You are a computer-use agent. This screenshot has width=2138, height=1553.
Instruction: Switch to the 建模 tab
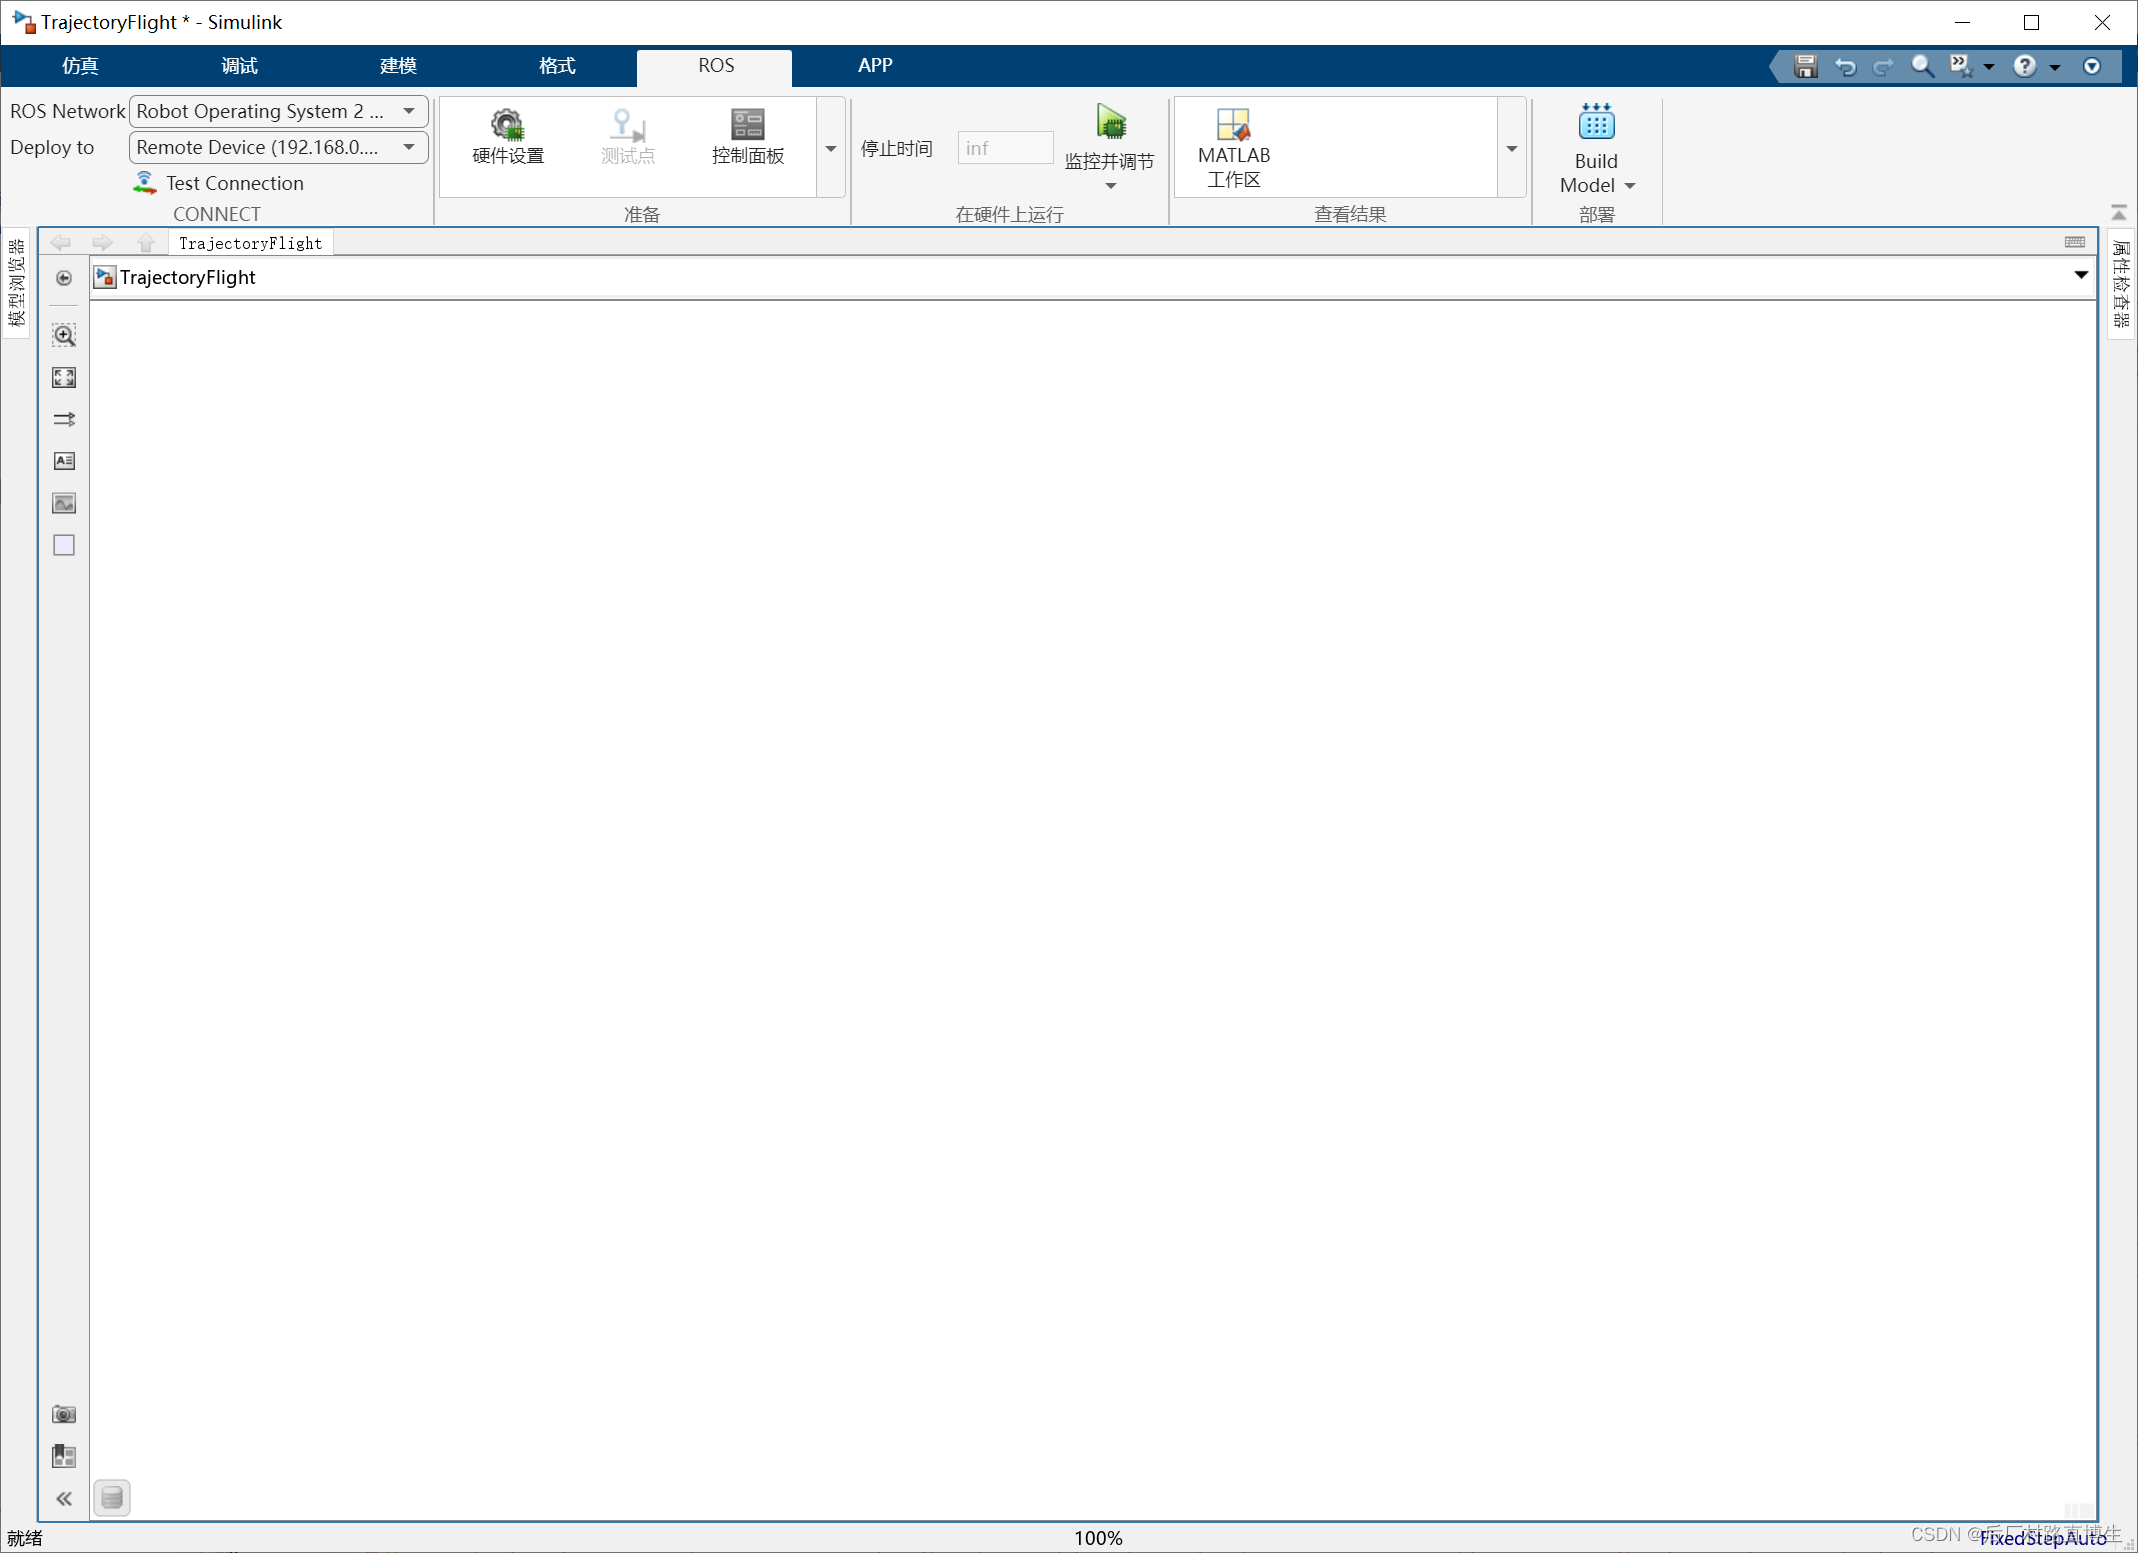coord(398,66)
